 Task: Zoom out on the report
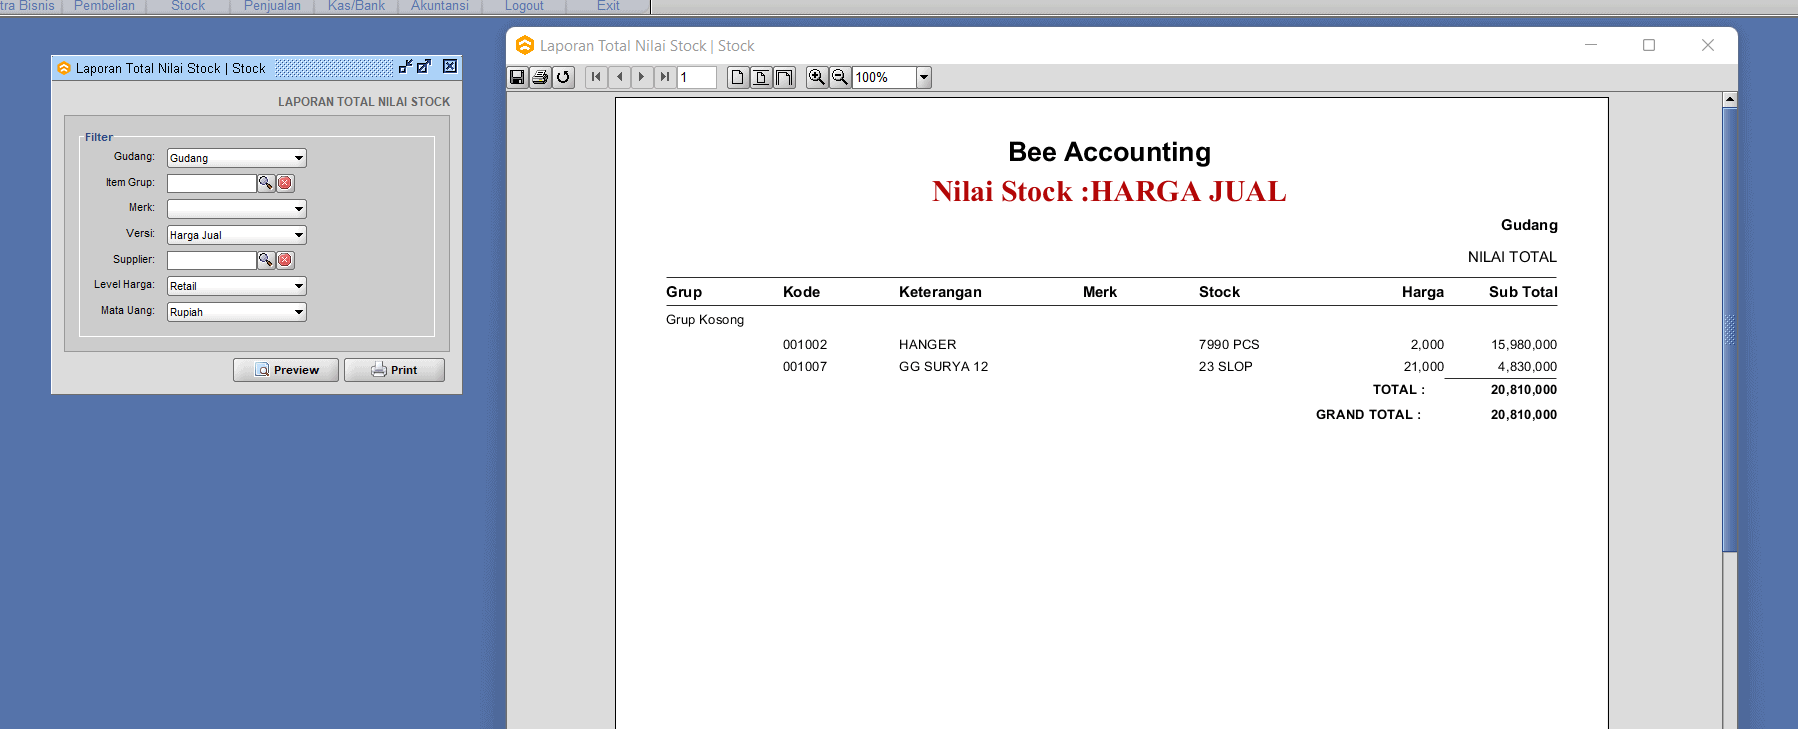(840, 77)
